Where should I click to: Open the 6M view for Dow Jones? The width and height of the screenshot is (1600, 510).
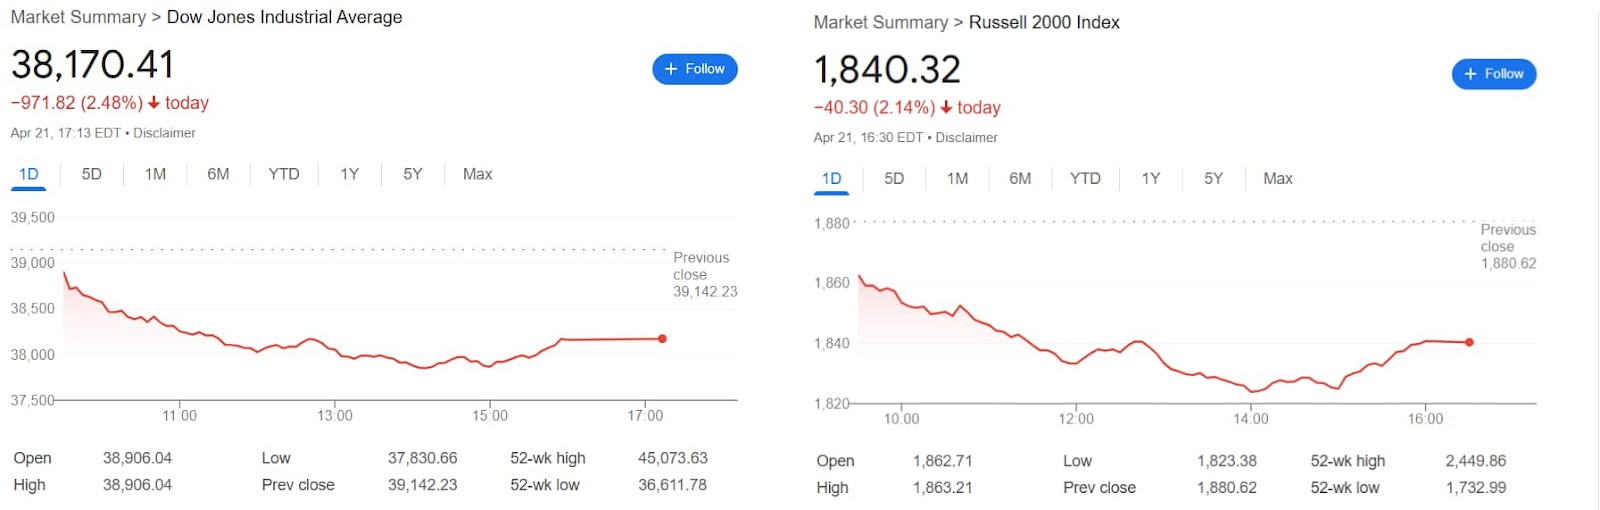pos(218,174)
